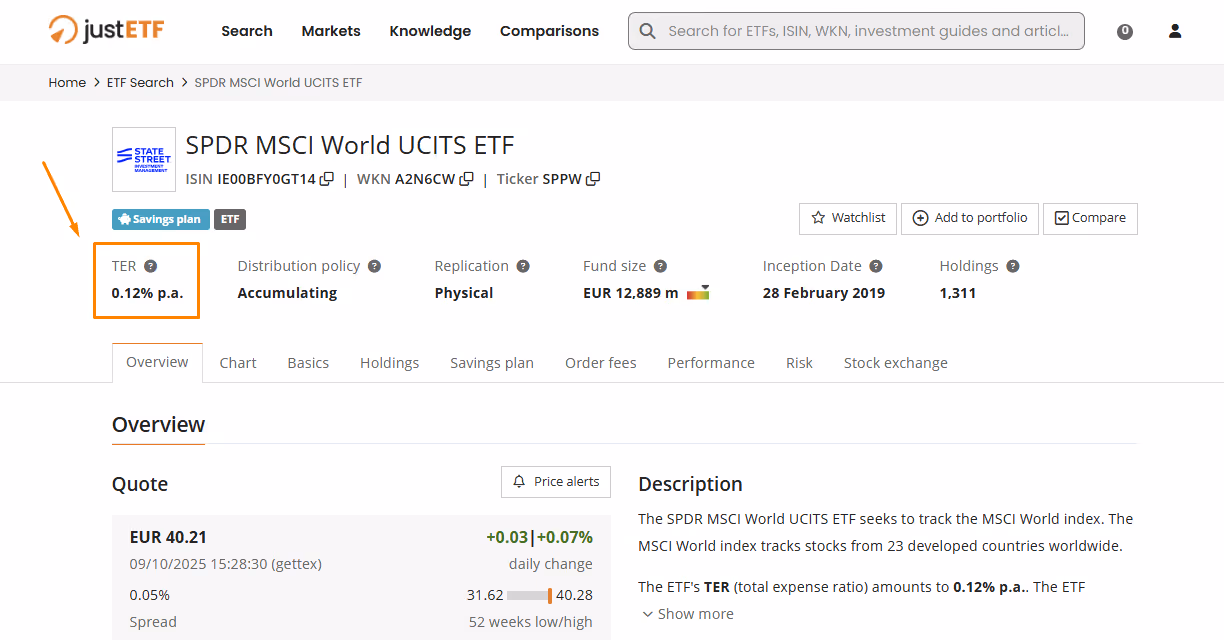Click the justETF logo
This screenshot has width=1224, height=640.
pyautogui.click(x=106, y=30)
